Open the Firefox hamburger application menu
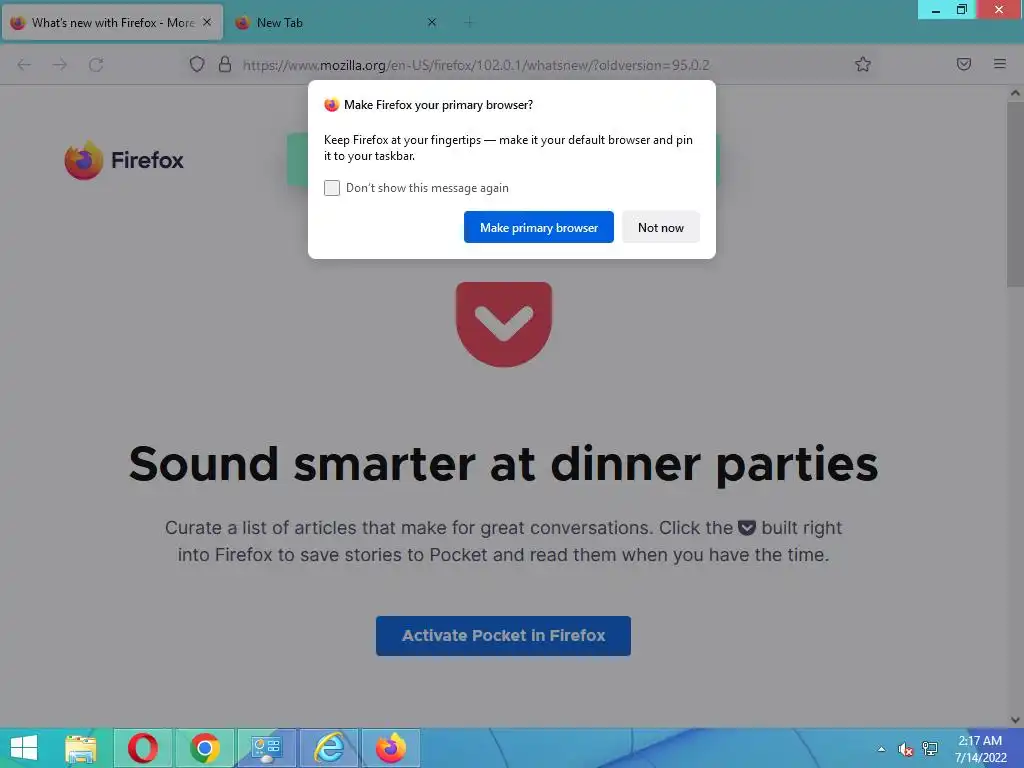 (x=999, y=64)
